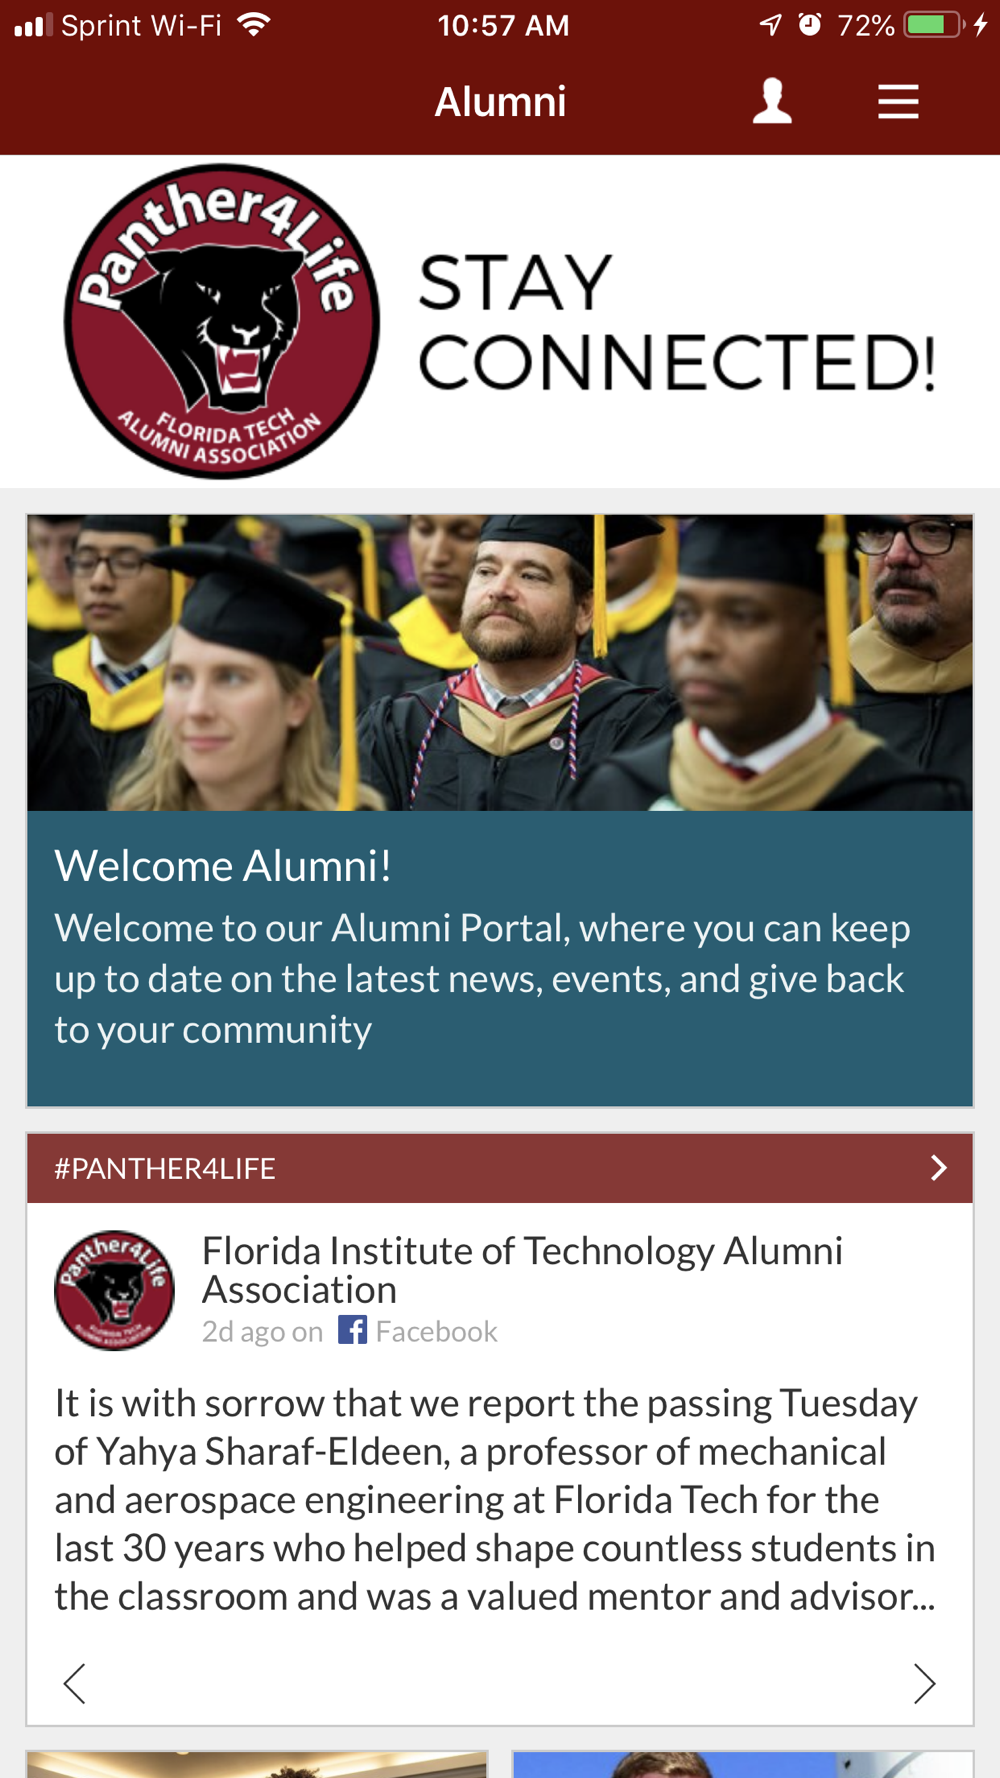The height and width of the screenshot is (1778, 1000).
Task: Open the graduation ceremony photo
Action: [500, 662]
